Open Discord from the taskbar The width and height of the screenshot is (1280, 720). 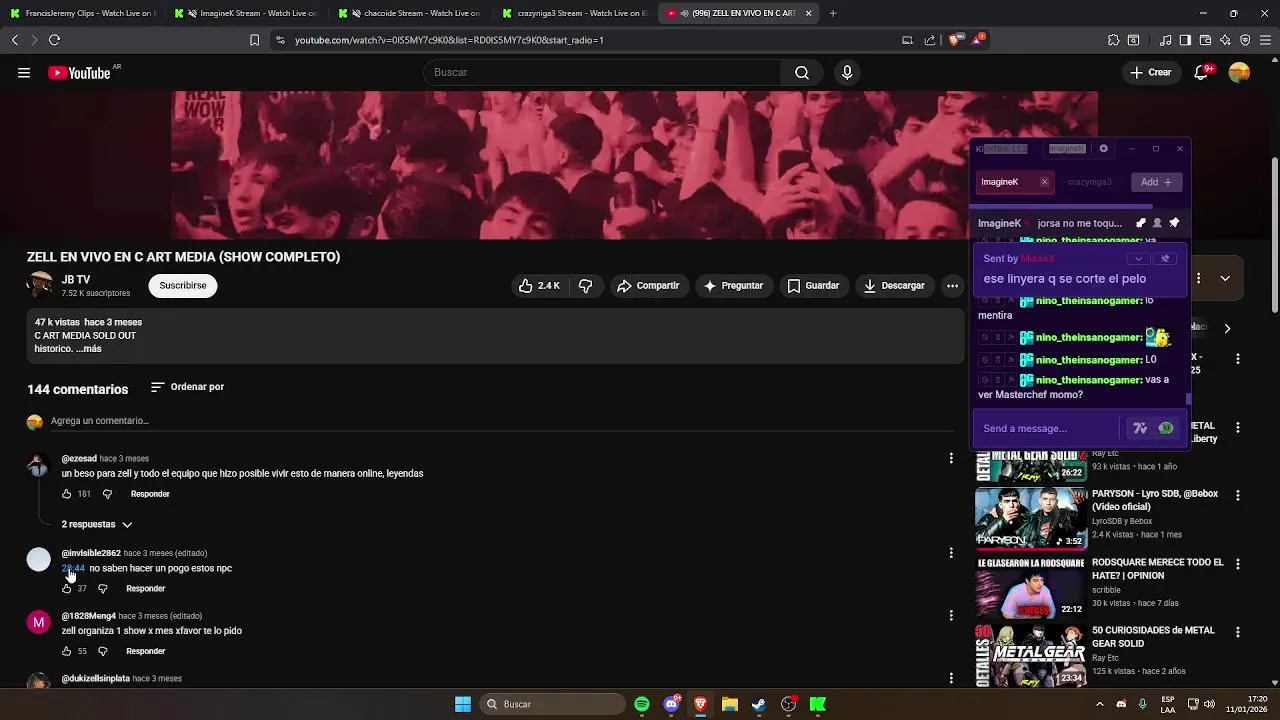click(671, 704)
